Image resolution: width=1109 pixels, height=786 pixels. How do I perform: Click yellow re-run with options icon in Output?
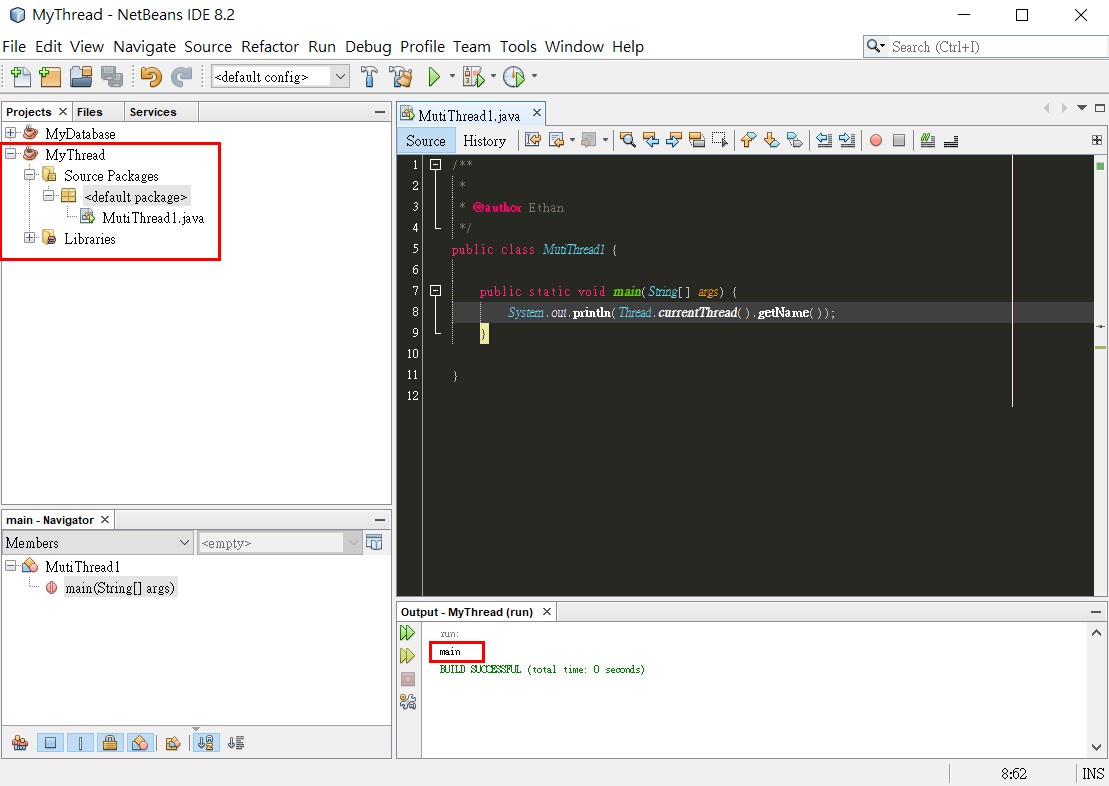click(x=407, y=656)
